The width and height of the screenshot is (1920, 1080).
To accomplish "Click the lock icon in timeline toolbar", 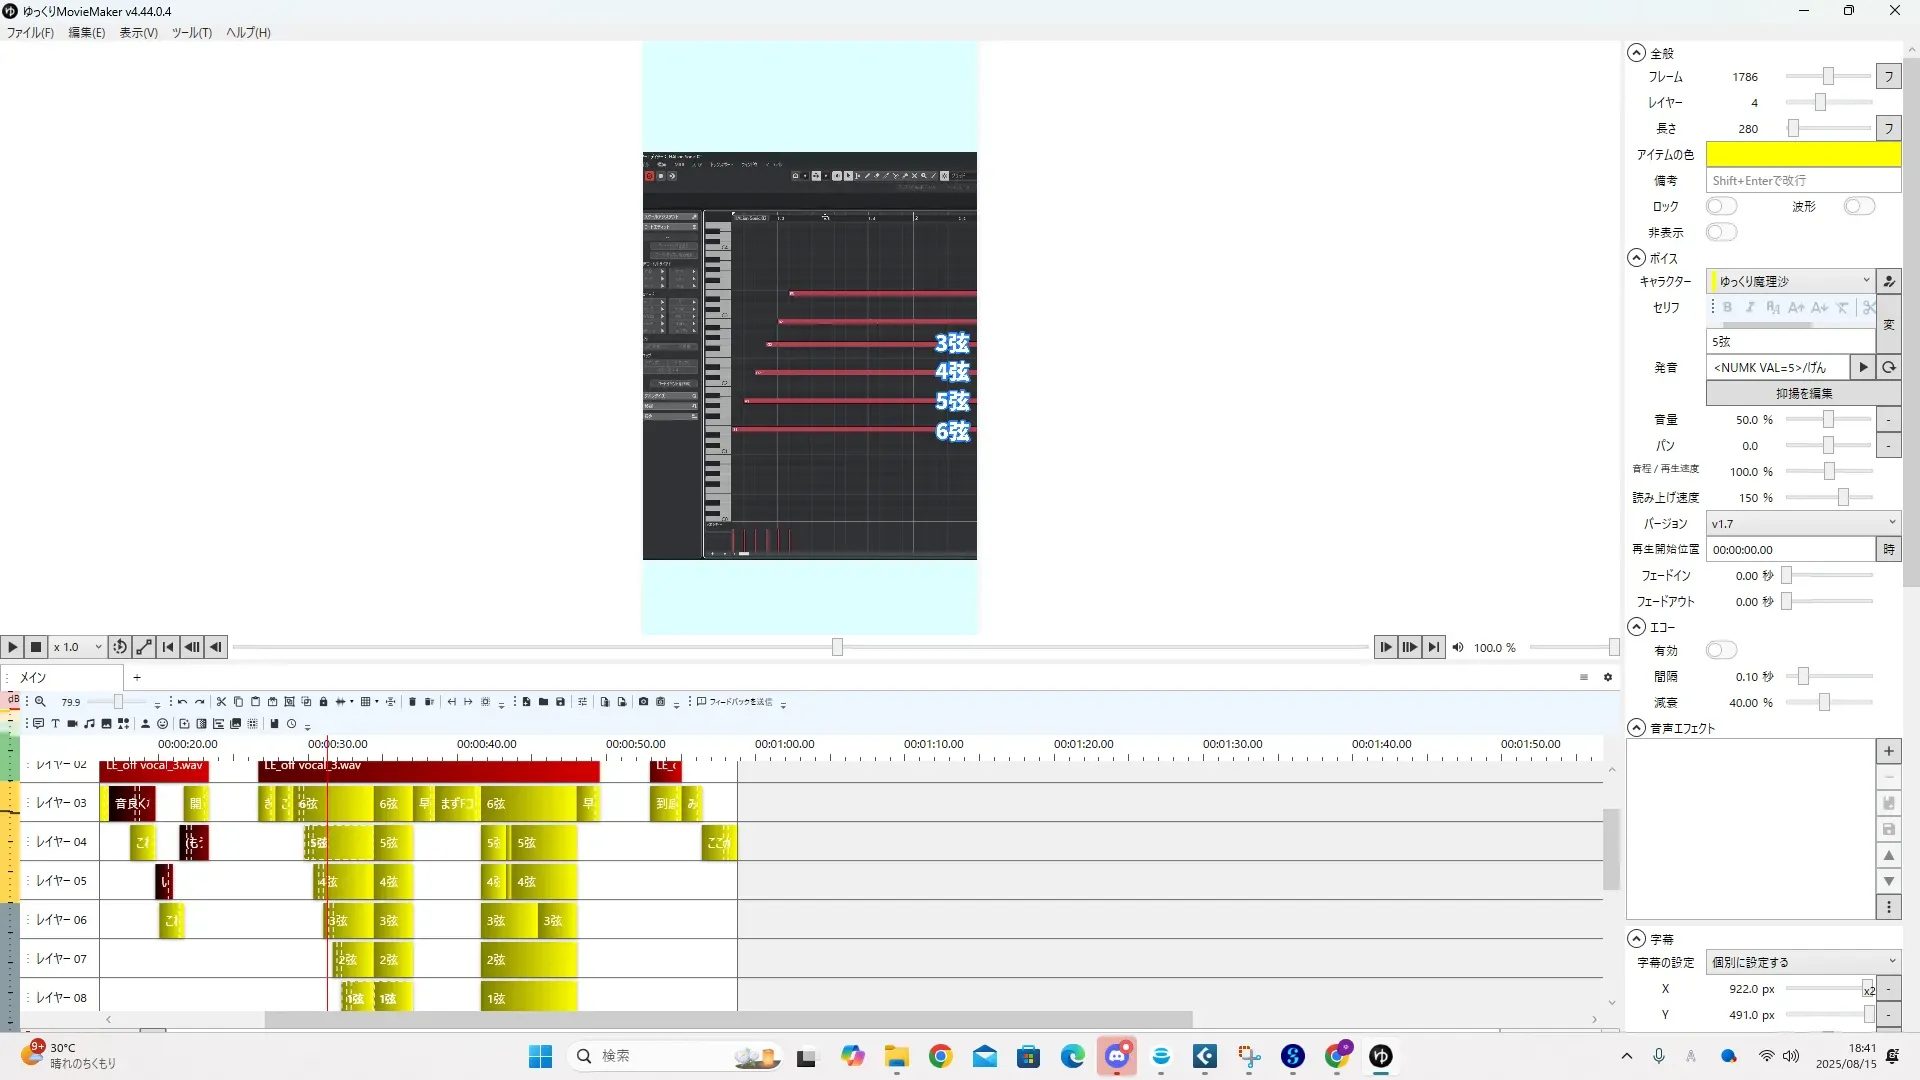I will (323, 702).
